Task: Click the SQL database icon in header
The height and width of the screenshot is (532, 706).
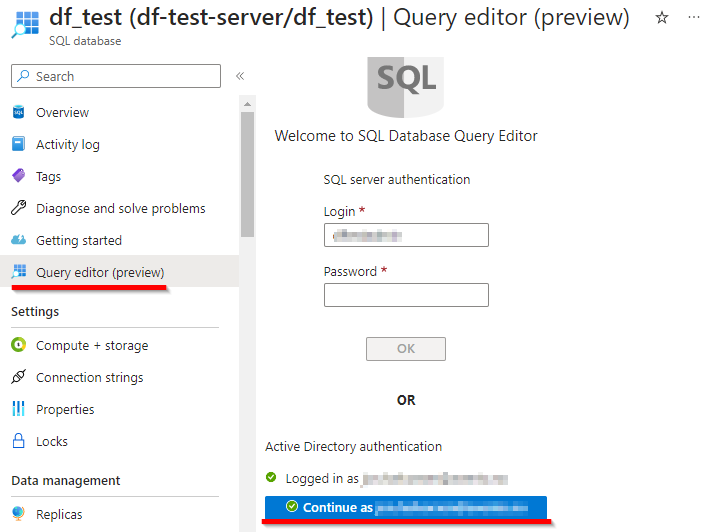Action: tap(25, 24)
